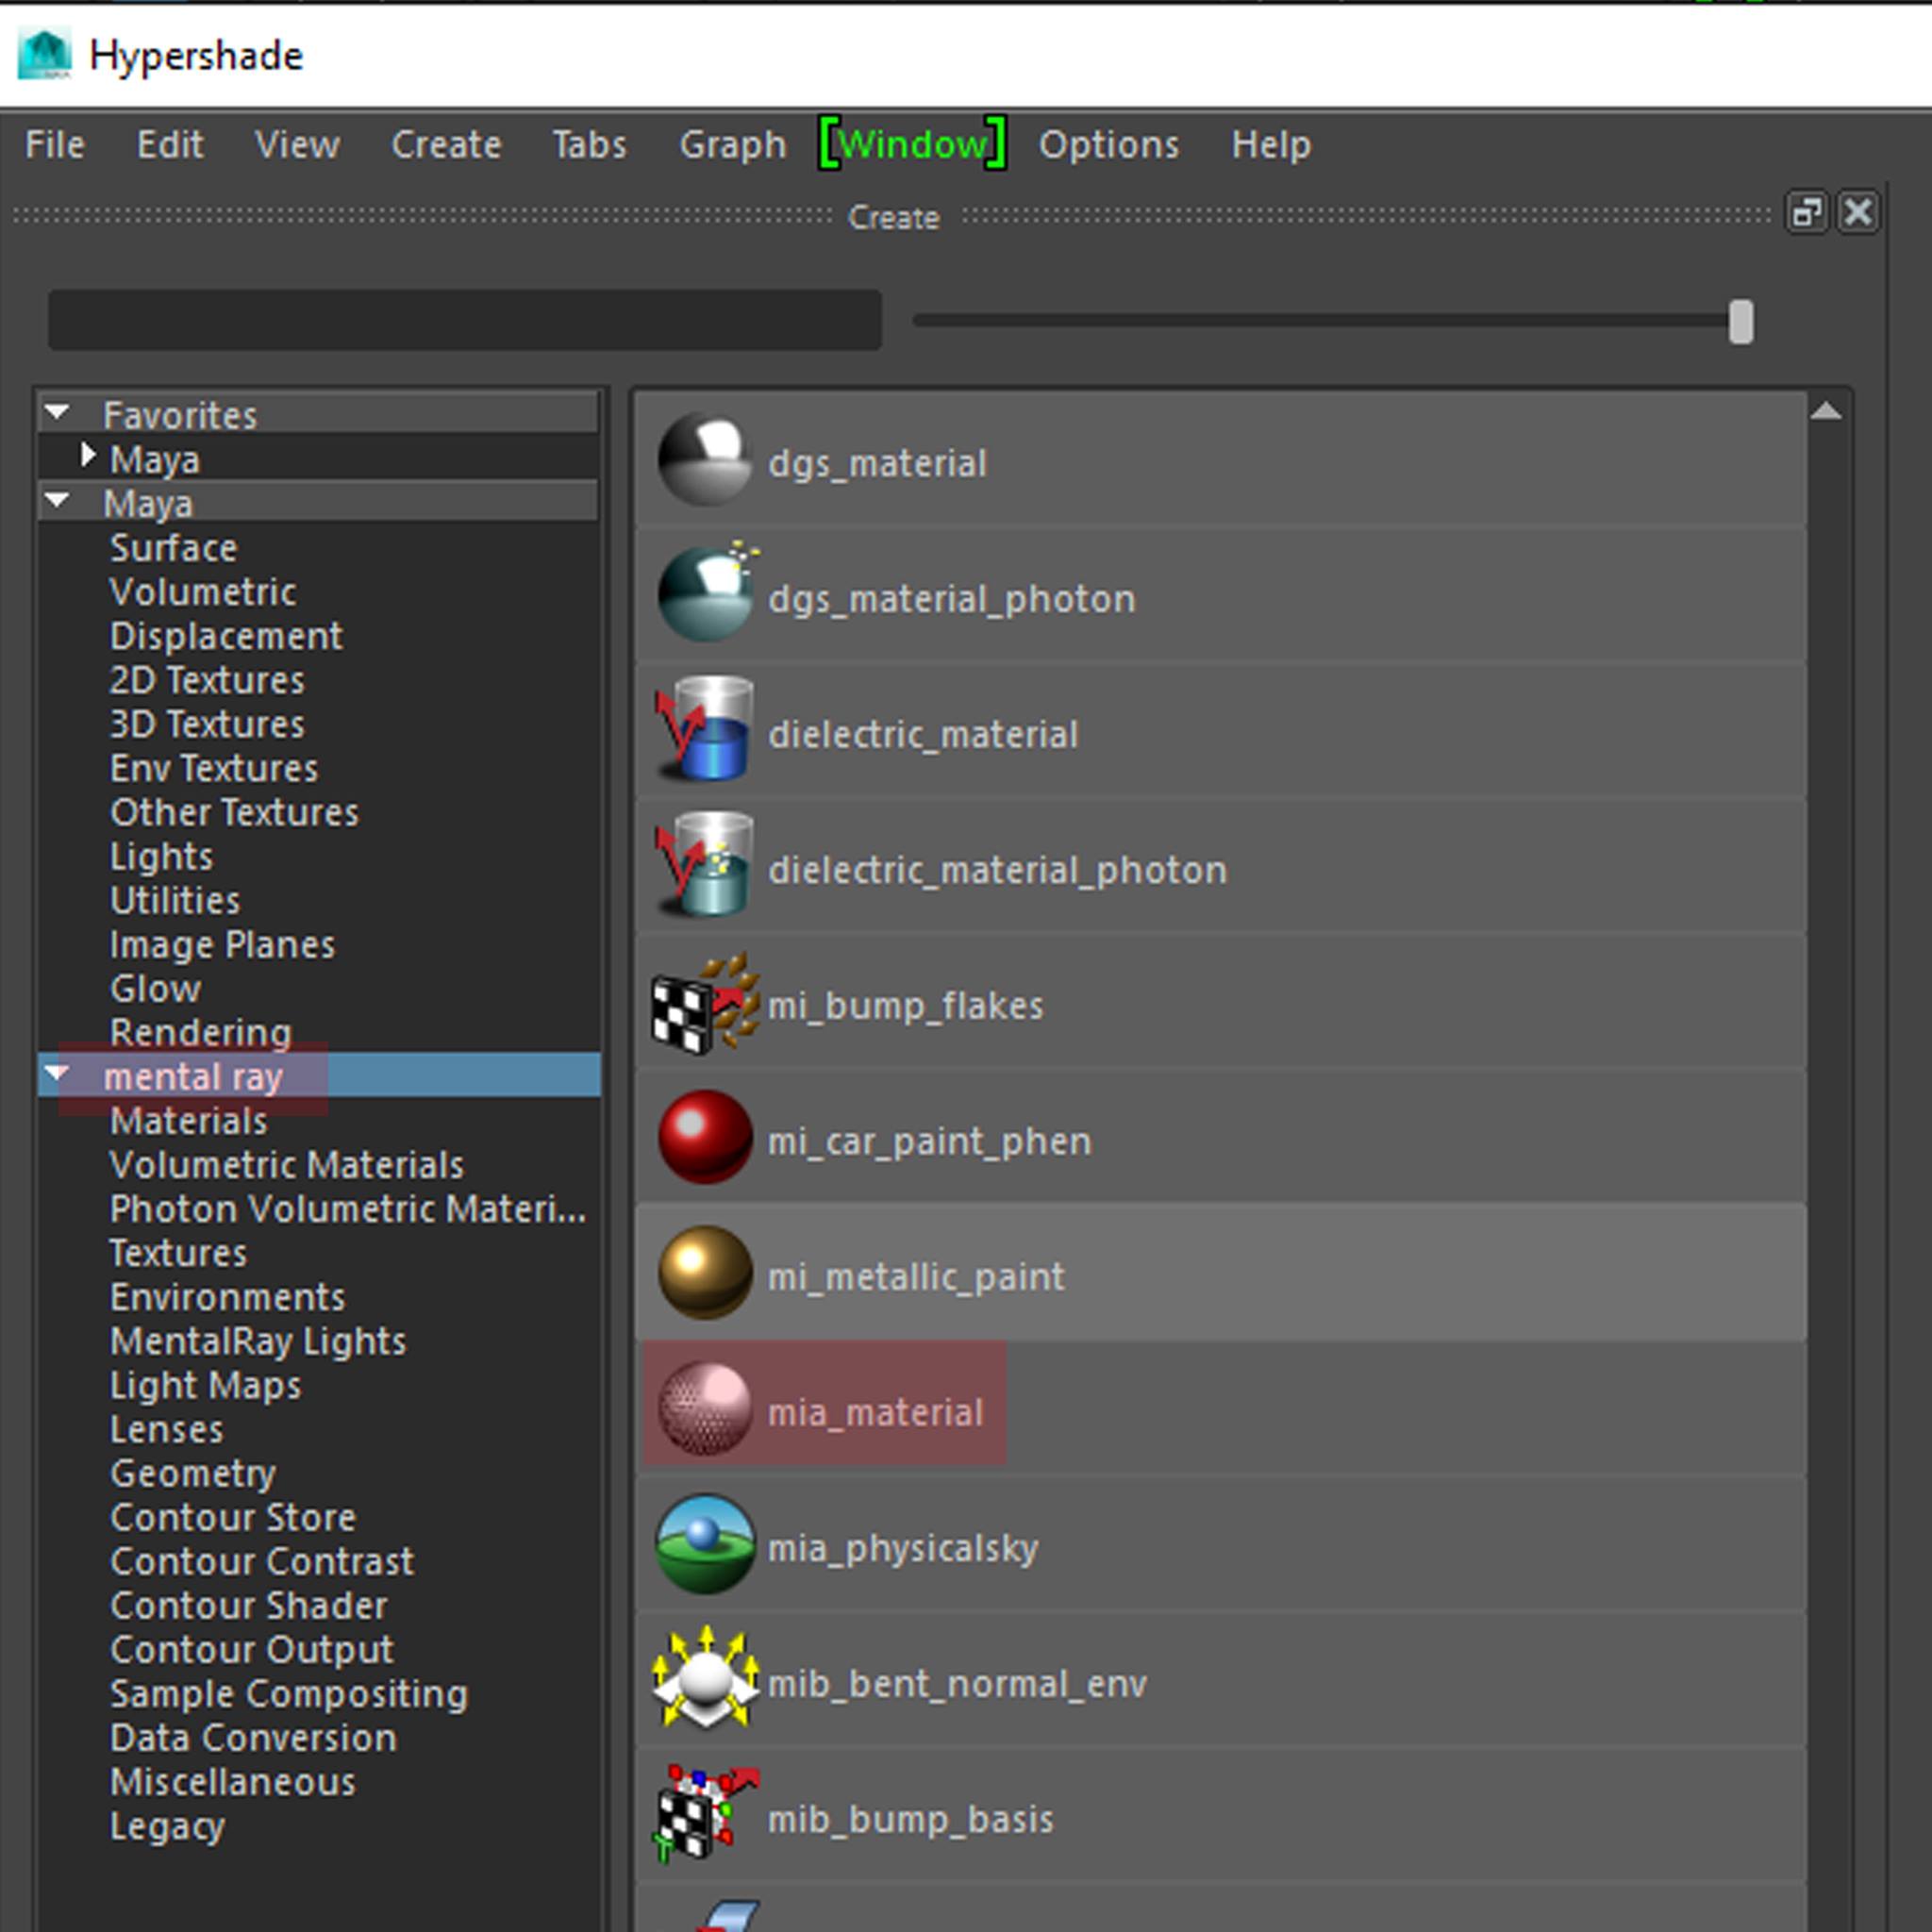The image size is (1932, 1932).
Task: Choose the red mi_car_paint_phen sphere icon
Action: pos(704,1139)
